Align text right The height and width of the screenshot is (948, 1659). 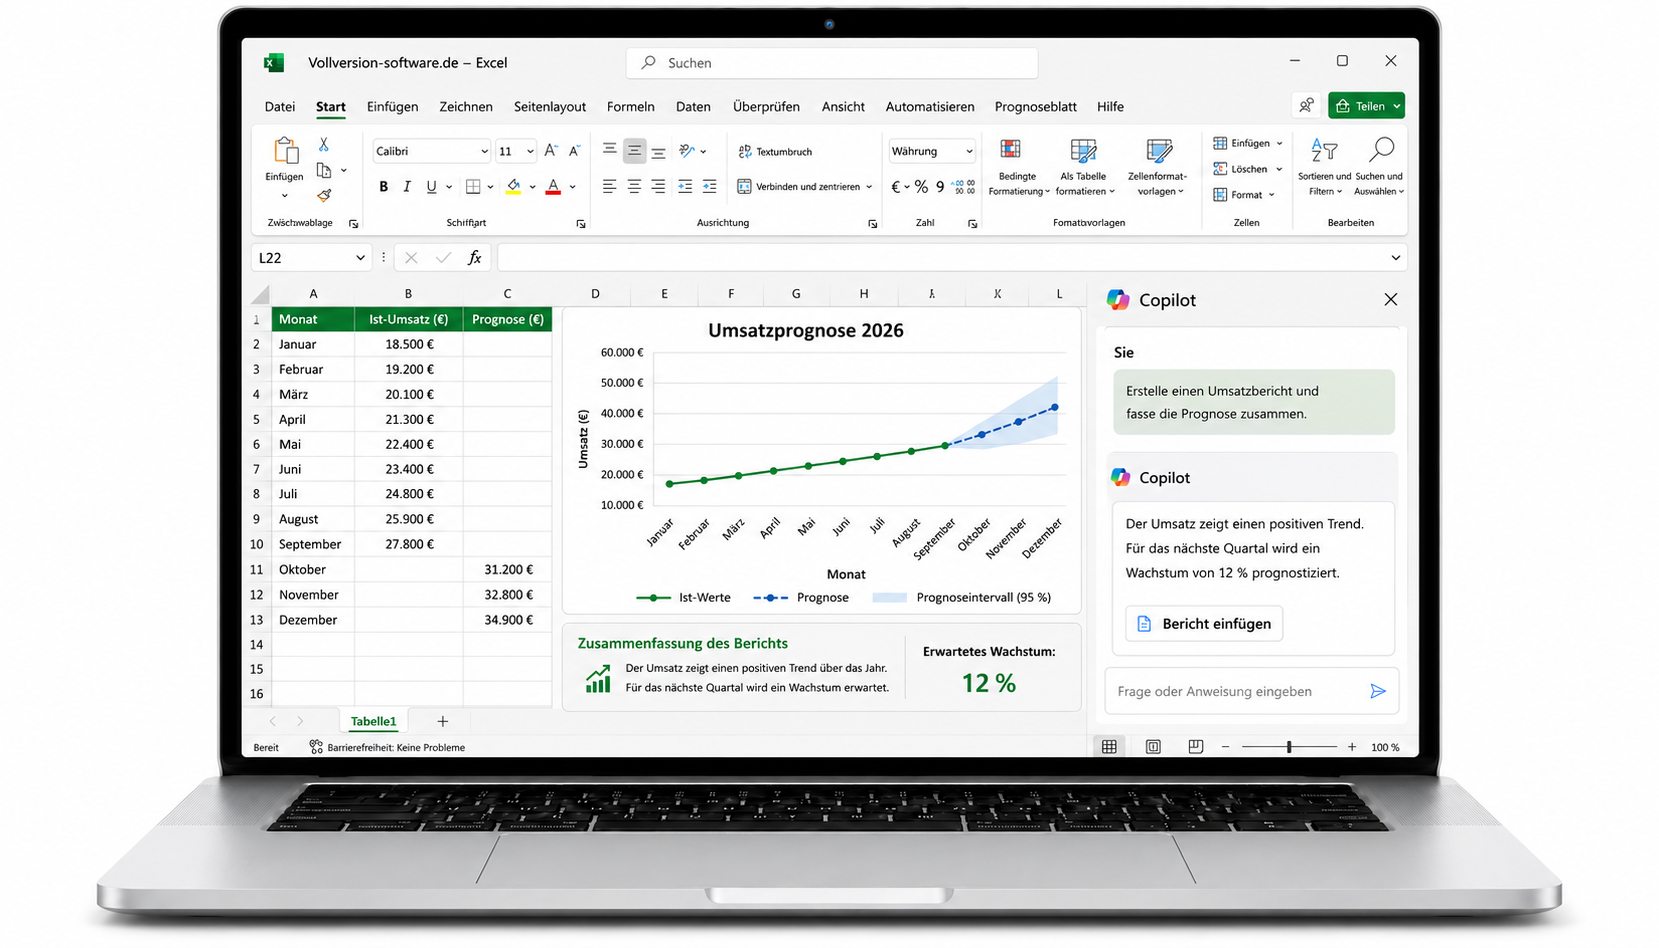pyautogui.click(x=658, y=186)
